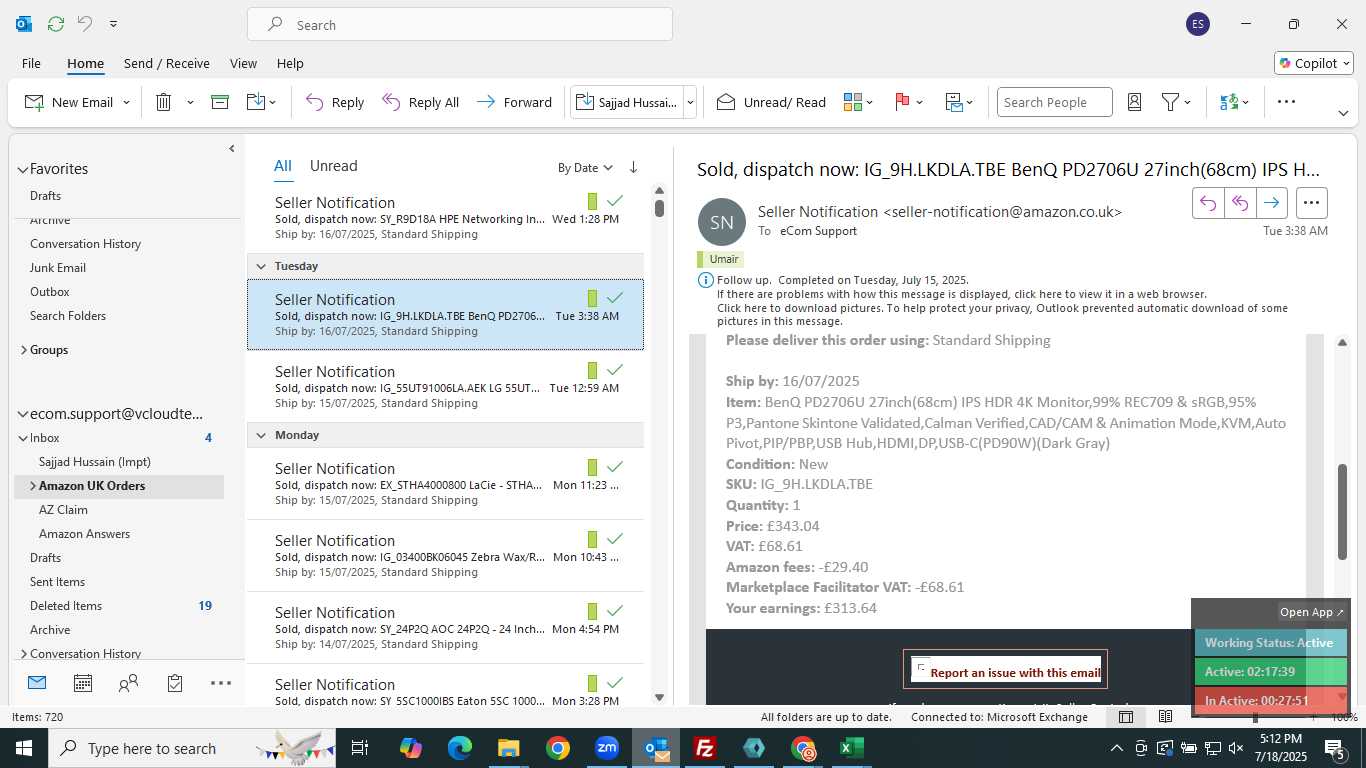The height and width of the screenshot is (768, 1366).
Task: Click green category swatch on AOC 24P2Q message
Action: click(x=592, y=612)
